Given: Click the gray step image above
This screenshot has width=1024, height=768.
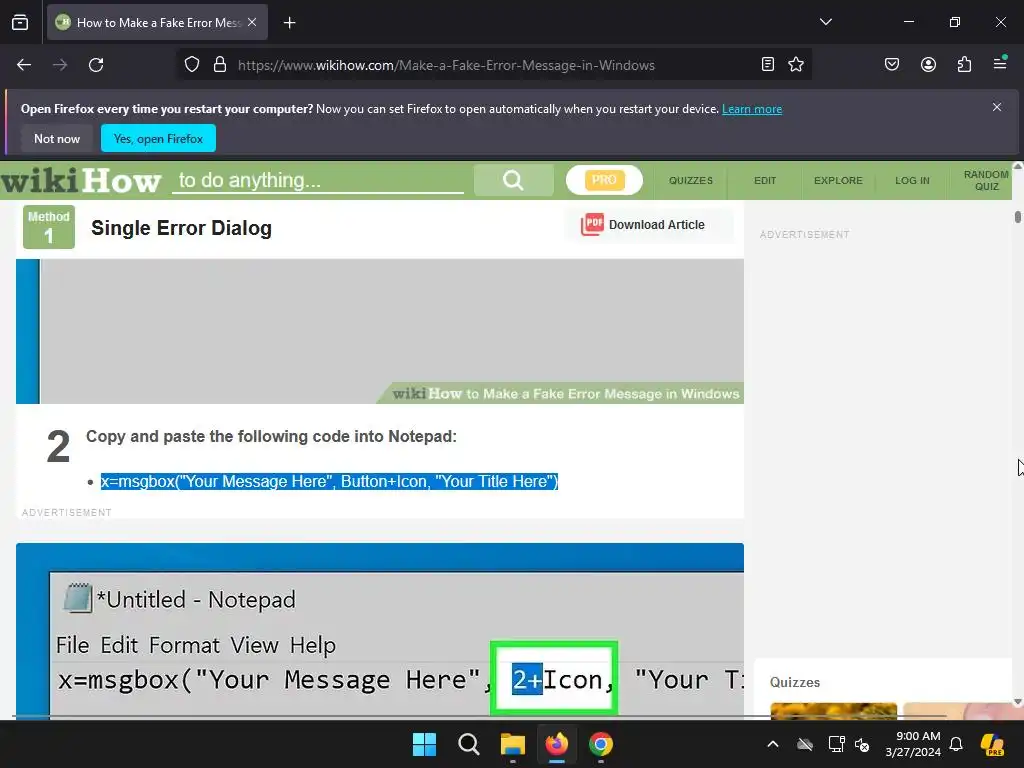Looking at the screenshot, I should coord(380,331).
